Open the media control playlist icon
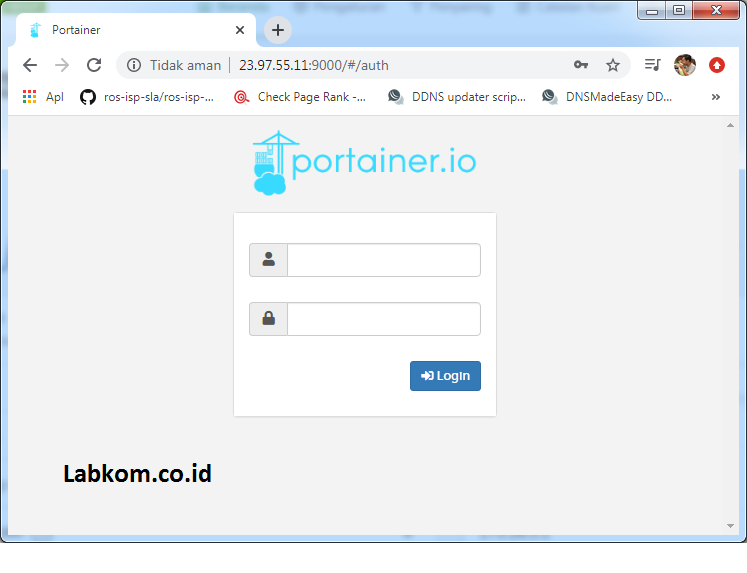The image size is (747, 573). coord(653,65)
